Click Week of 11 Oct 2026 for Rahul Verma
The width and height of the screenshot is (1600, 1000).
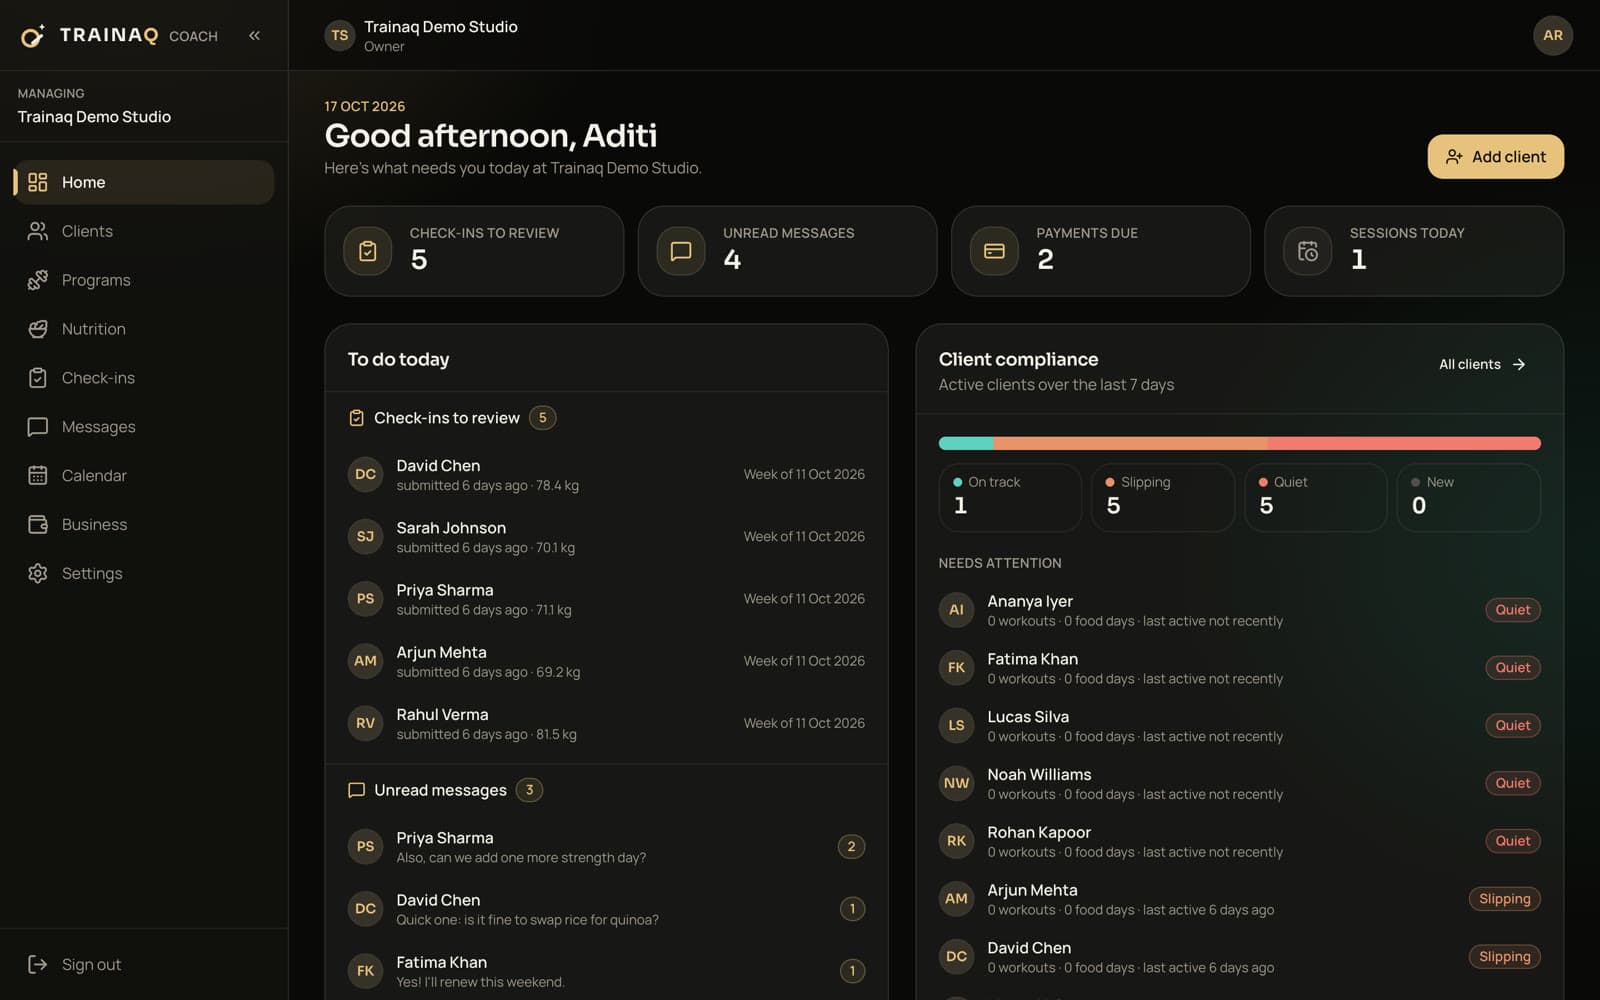pos(804,723)
